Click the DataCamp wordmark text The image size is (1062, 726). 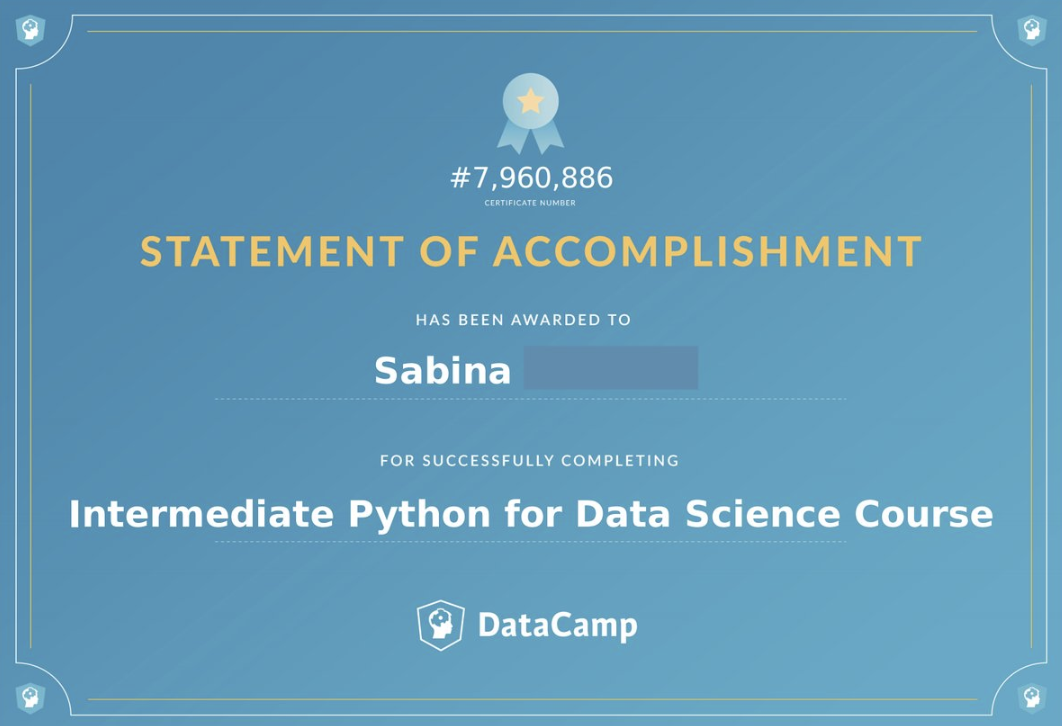pyautogui.click(x=557, y=625)
